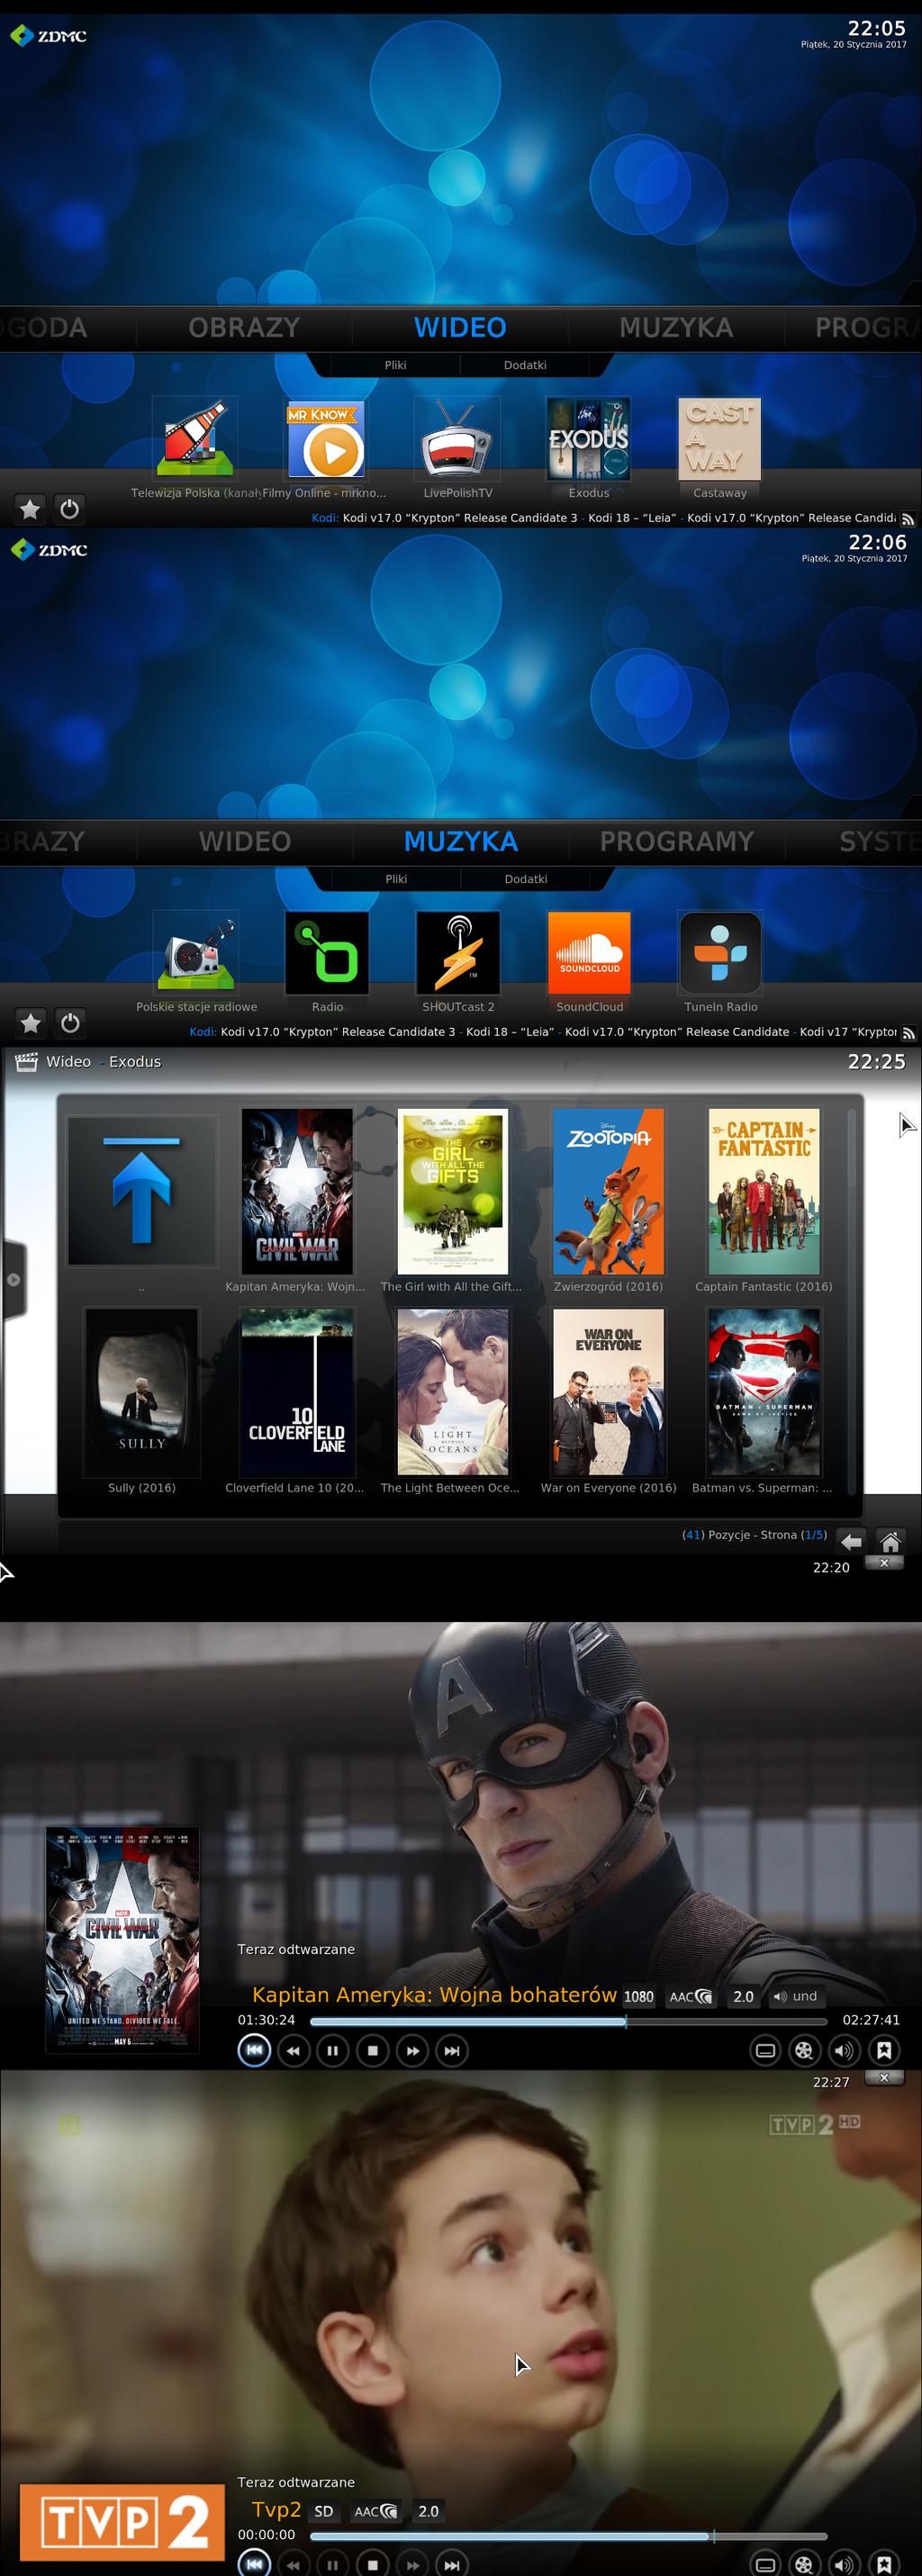
Task: Open The Girl with All the Gifts
Action: coord(452,1191)
